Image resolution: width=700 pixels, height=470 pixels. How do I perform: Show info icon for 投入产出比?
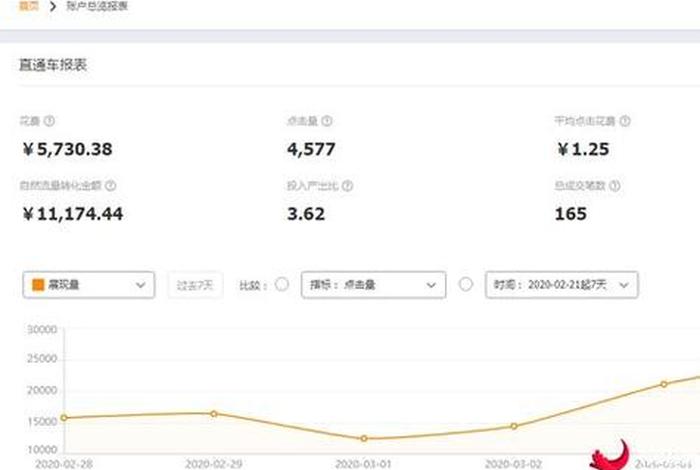[x=346, y=186]
